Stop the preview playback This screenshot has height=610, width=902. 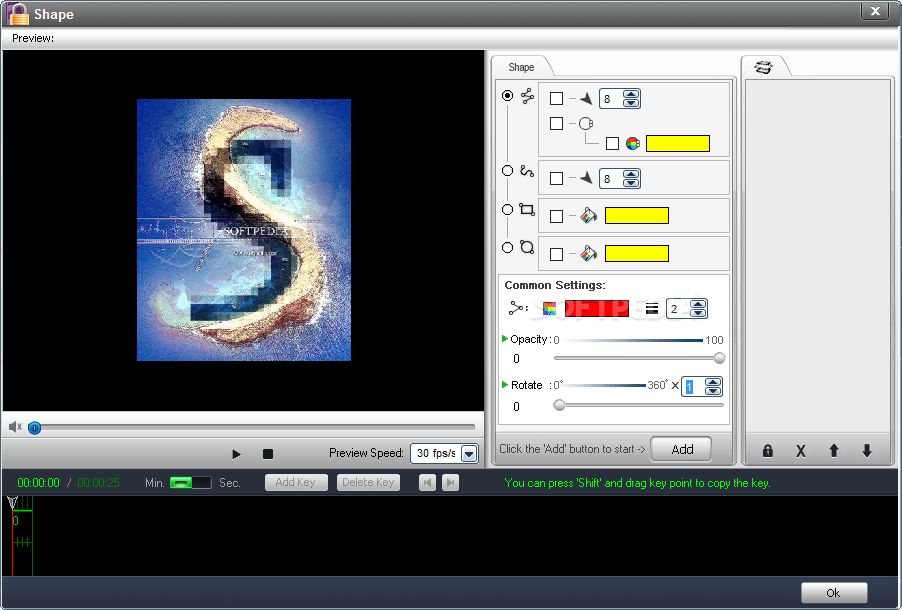point(267,454)
